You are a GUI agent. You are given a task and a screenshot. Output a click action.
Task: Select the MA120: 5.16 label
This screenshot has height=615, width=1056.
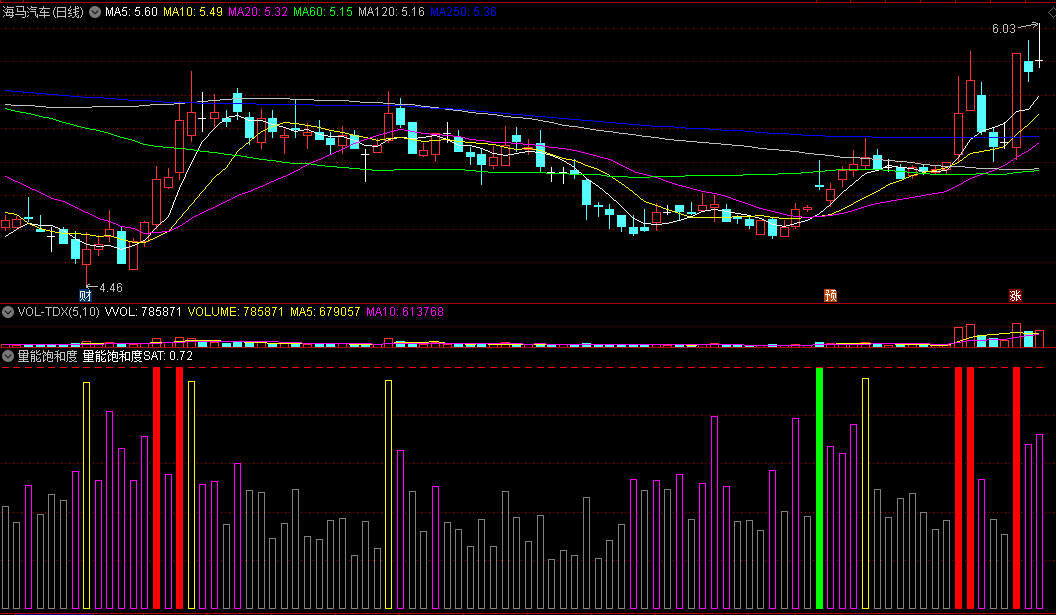point(391,12)
